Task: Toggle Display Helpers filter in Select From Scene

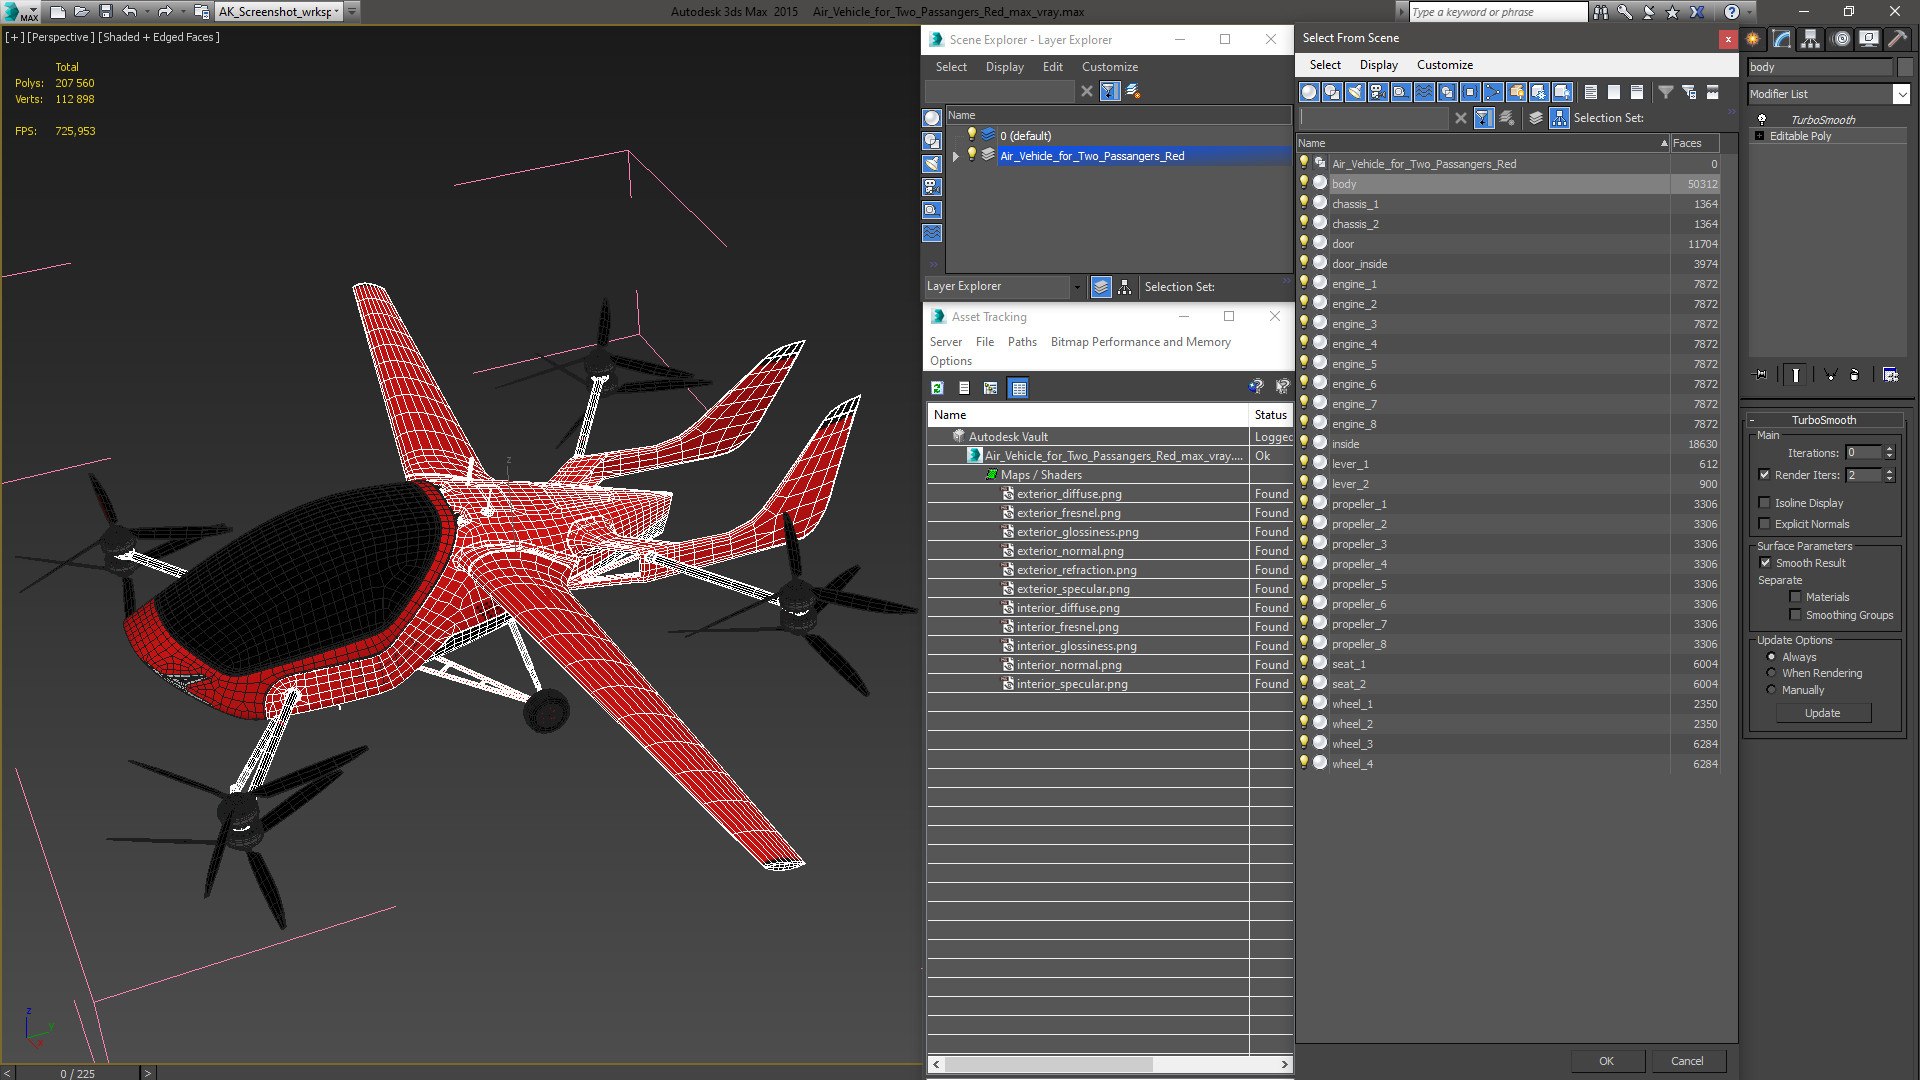Action: [1401, 92]
